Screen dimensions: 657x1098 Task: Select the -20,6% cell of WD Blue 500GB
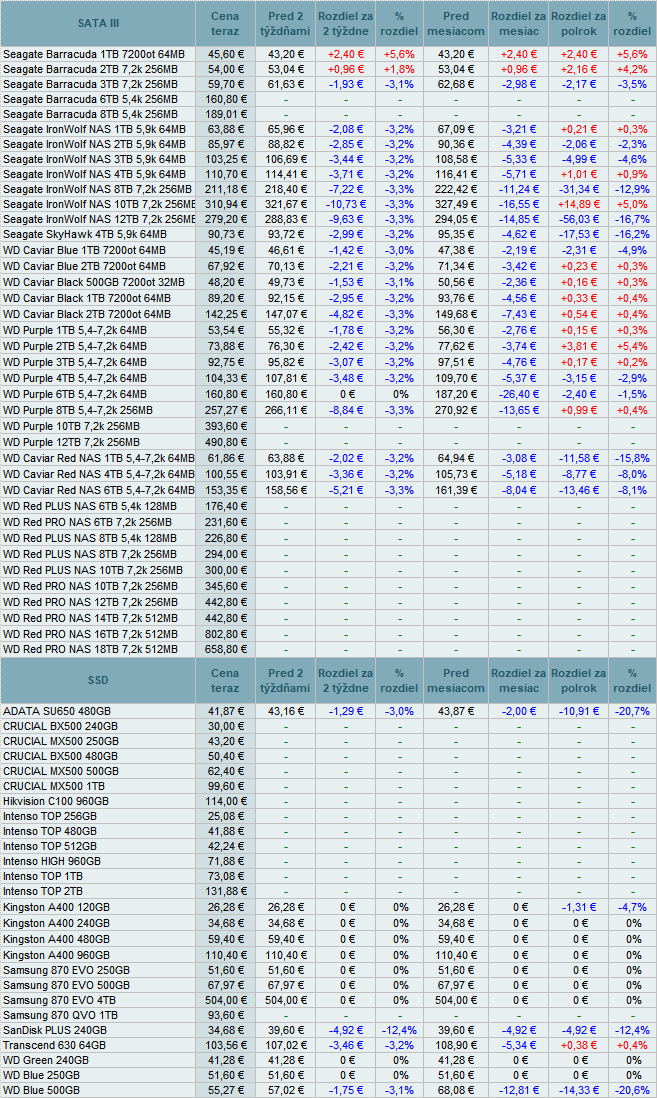click(x=632, y=1091)
